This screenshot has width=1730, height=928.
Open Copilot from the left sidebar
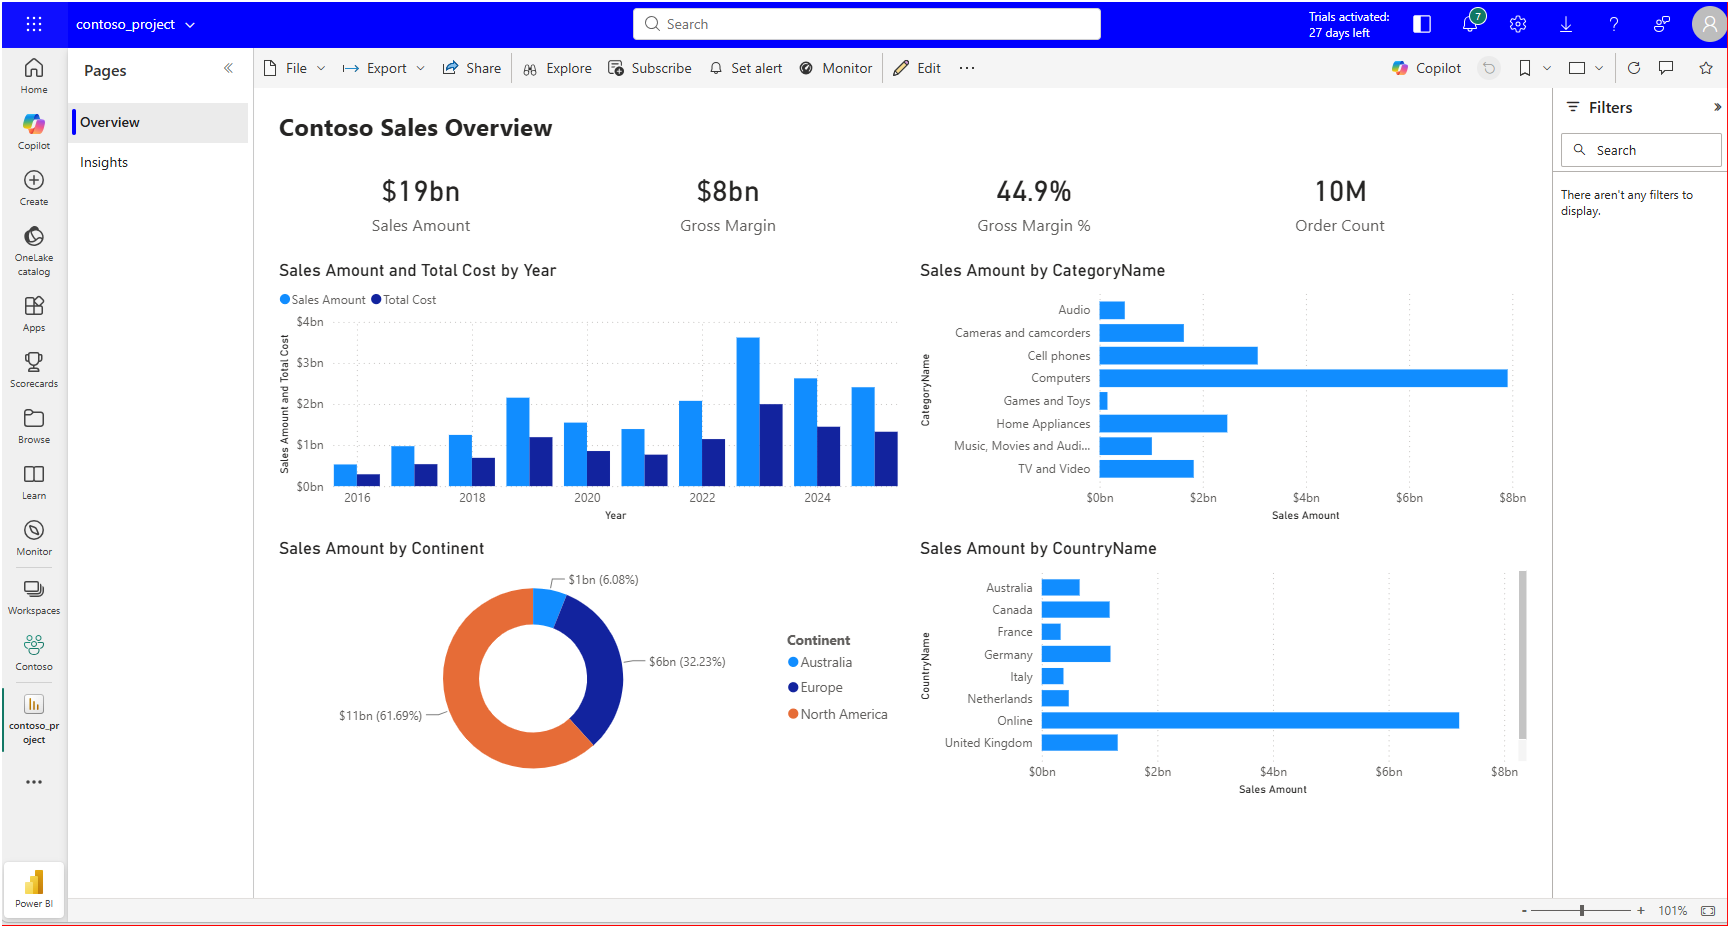point(34,132)
